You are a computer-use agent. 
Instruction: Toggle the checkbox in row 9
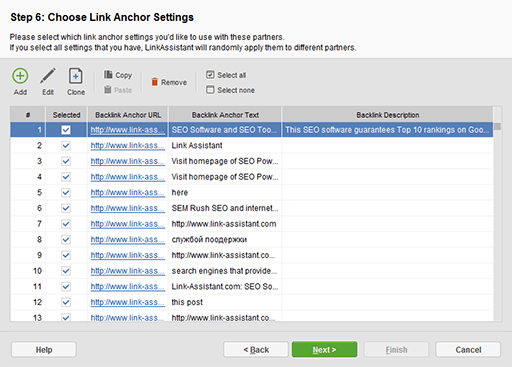point(66,255)
